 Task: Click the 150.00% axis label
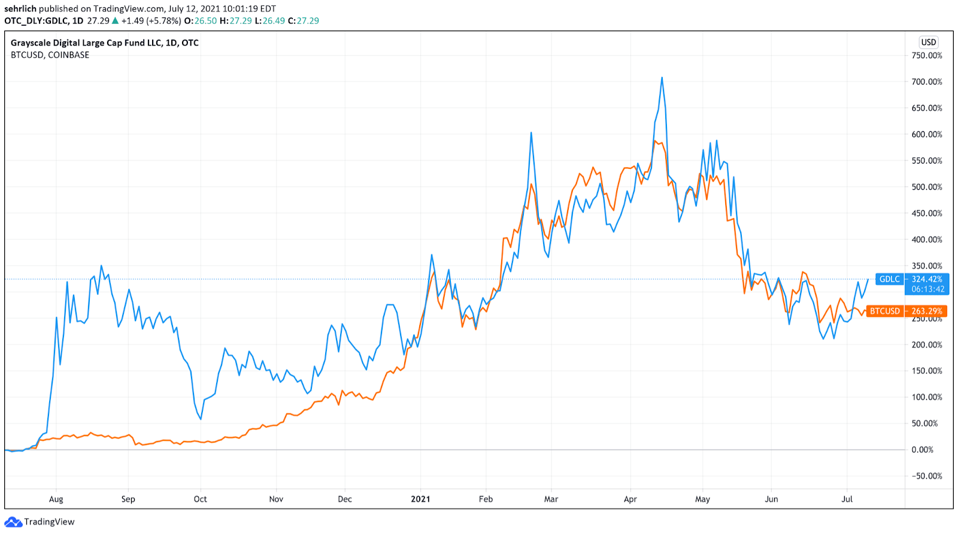coord(927,371)
